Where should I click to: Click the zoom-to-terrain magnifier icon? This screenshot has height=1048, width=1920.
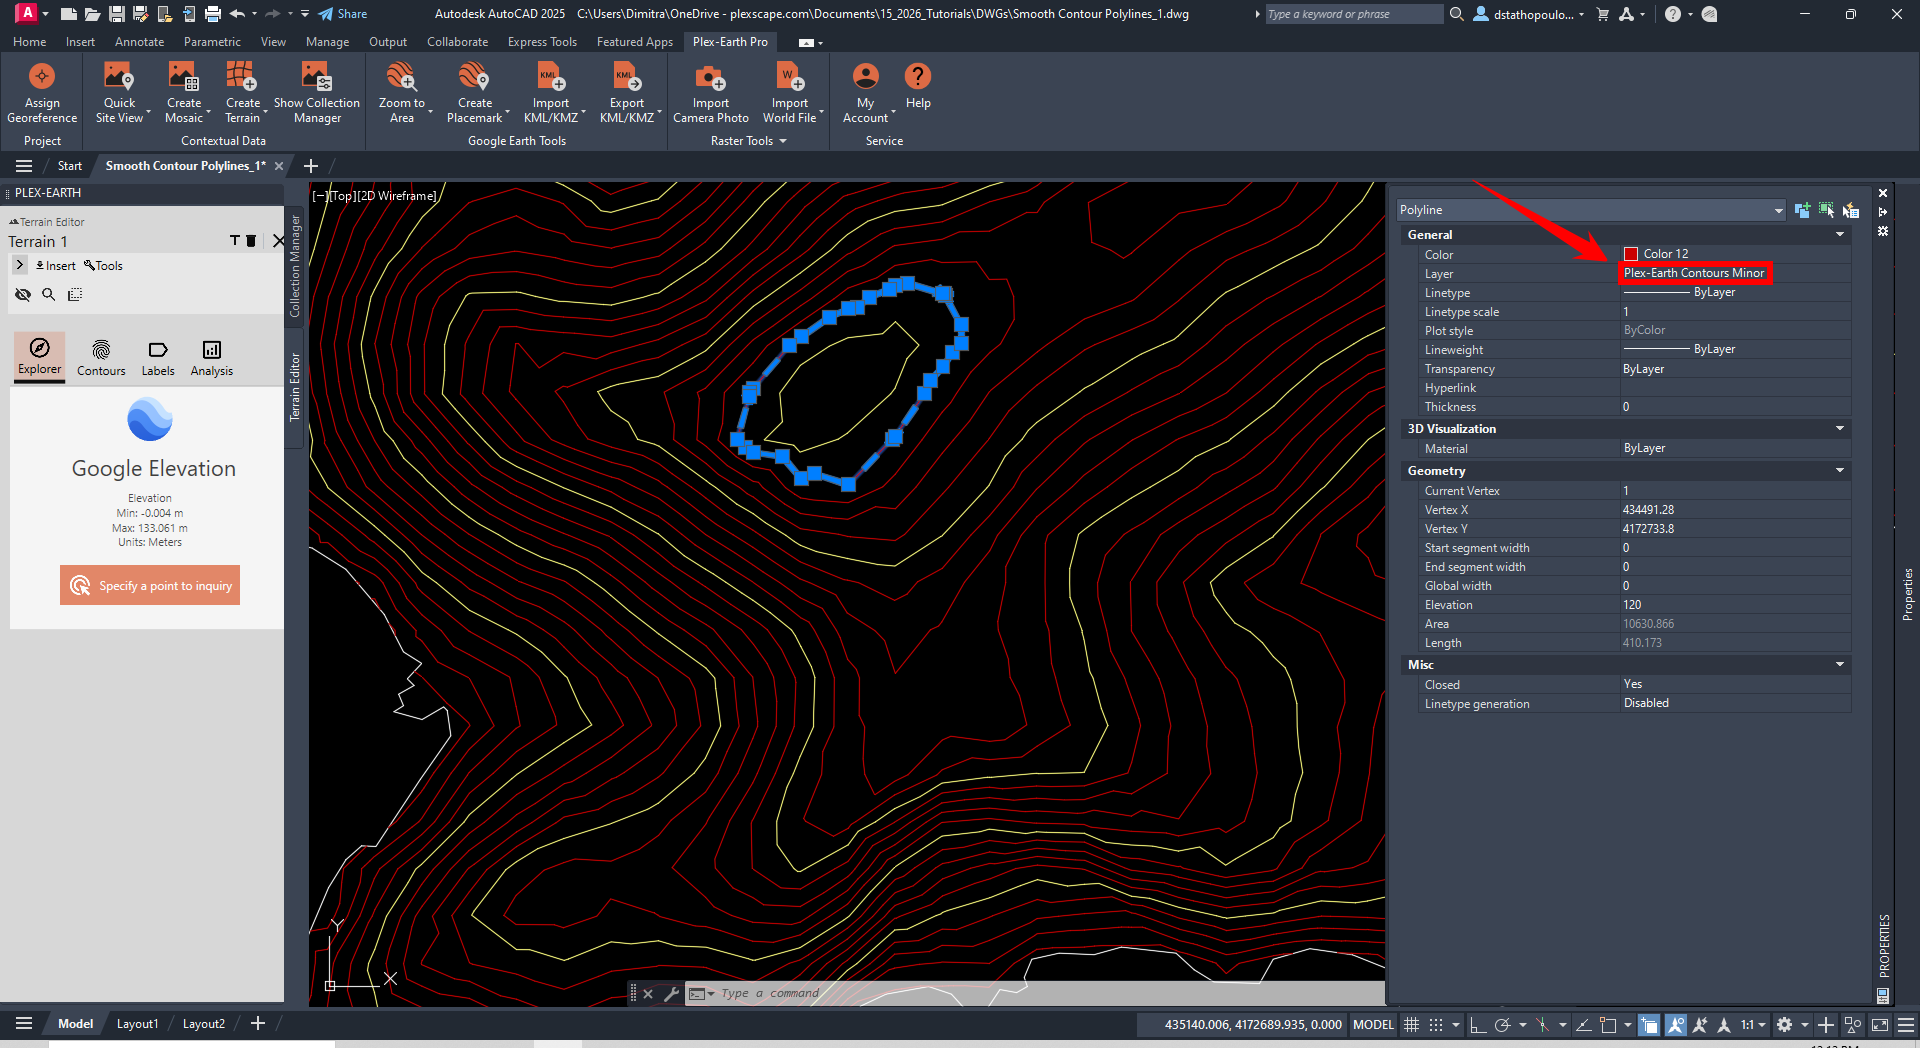click(49, 294)
